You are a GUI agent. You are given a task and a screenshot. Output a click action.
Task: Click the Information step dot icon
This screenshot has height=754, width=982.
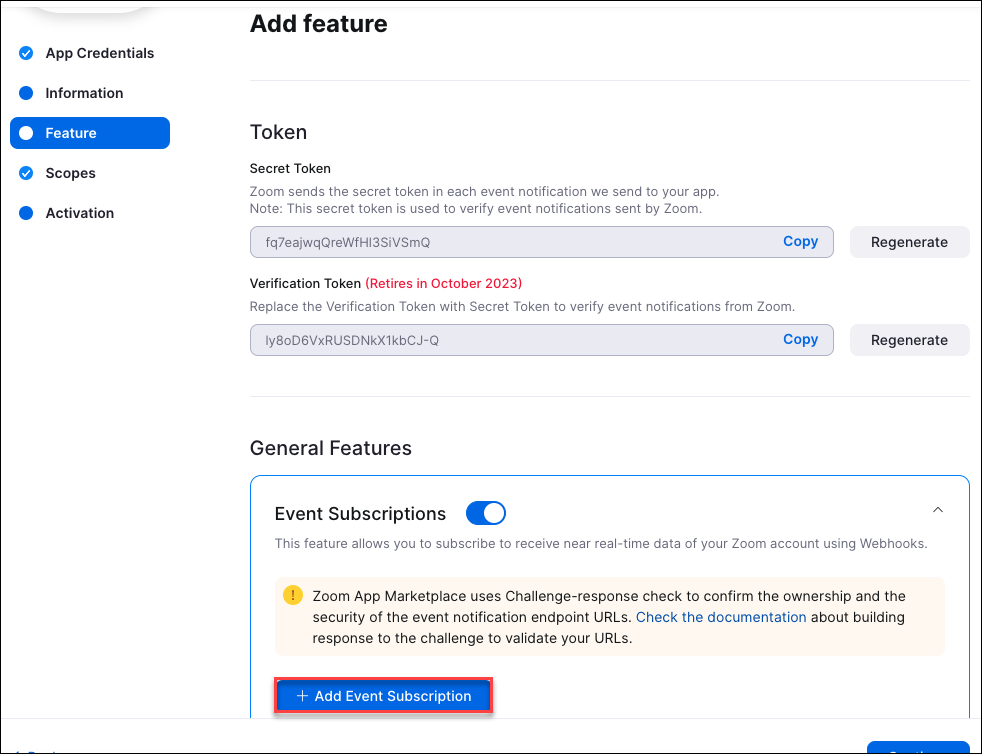coord(26,93)
